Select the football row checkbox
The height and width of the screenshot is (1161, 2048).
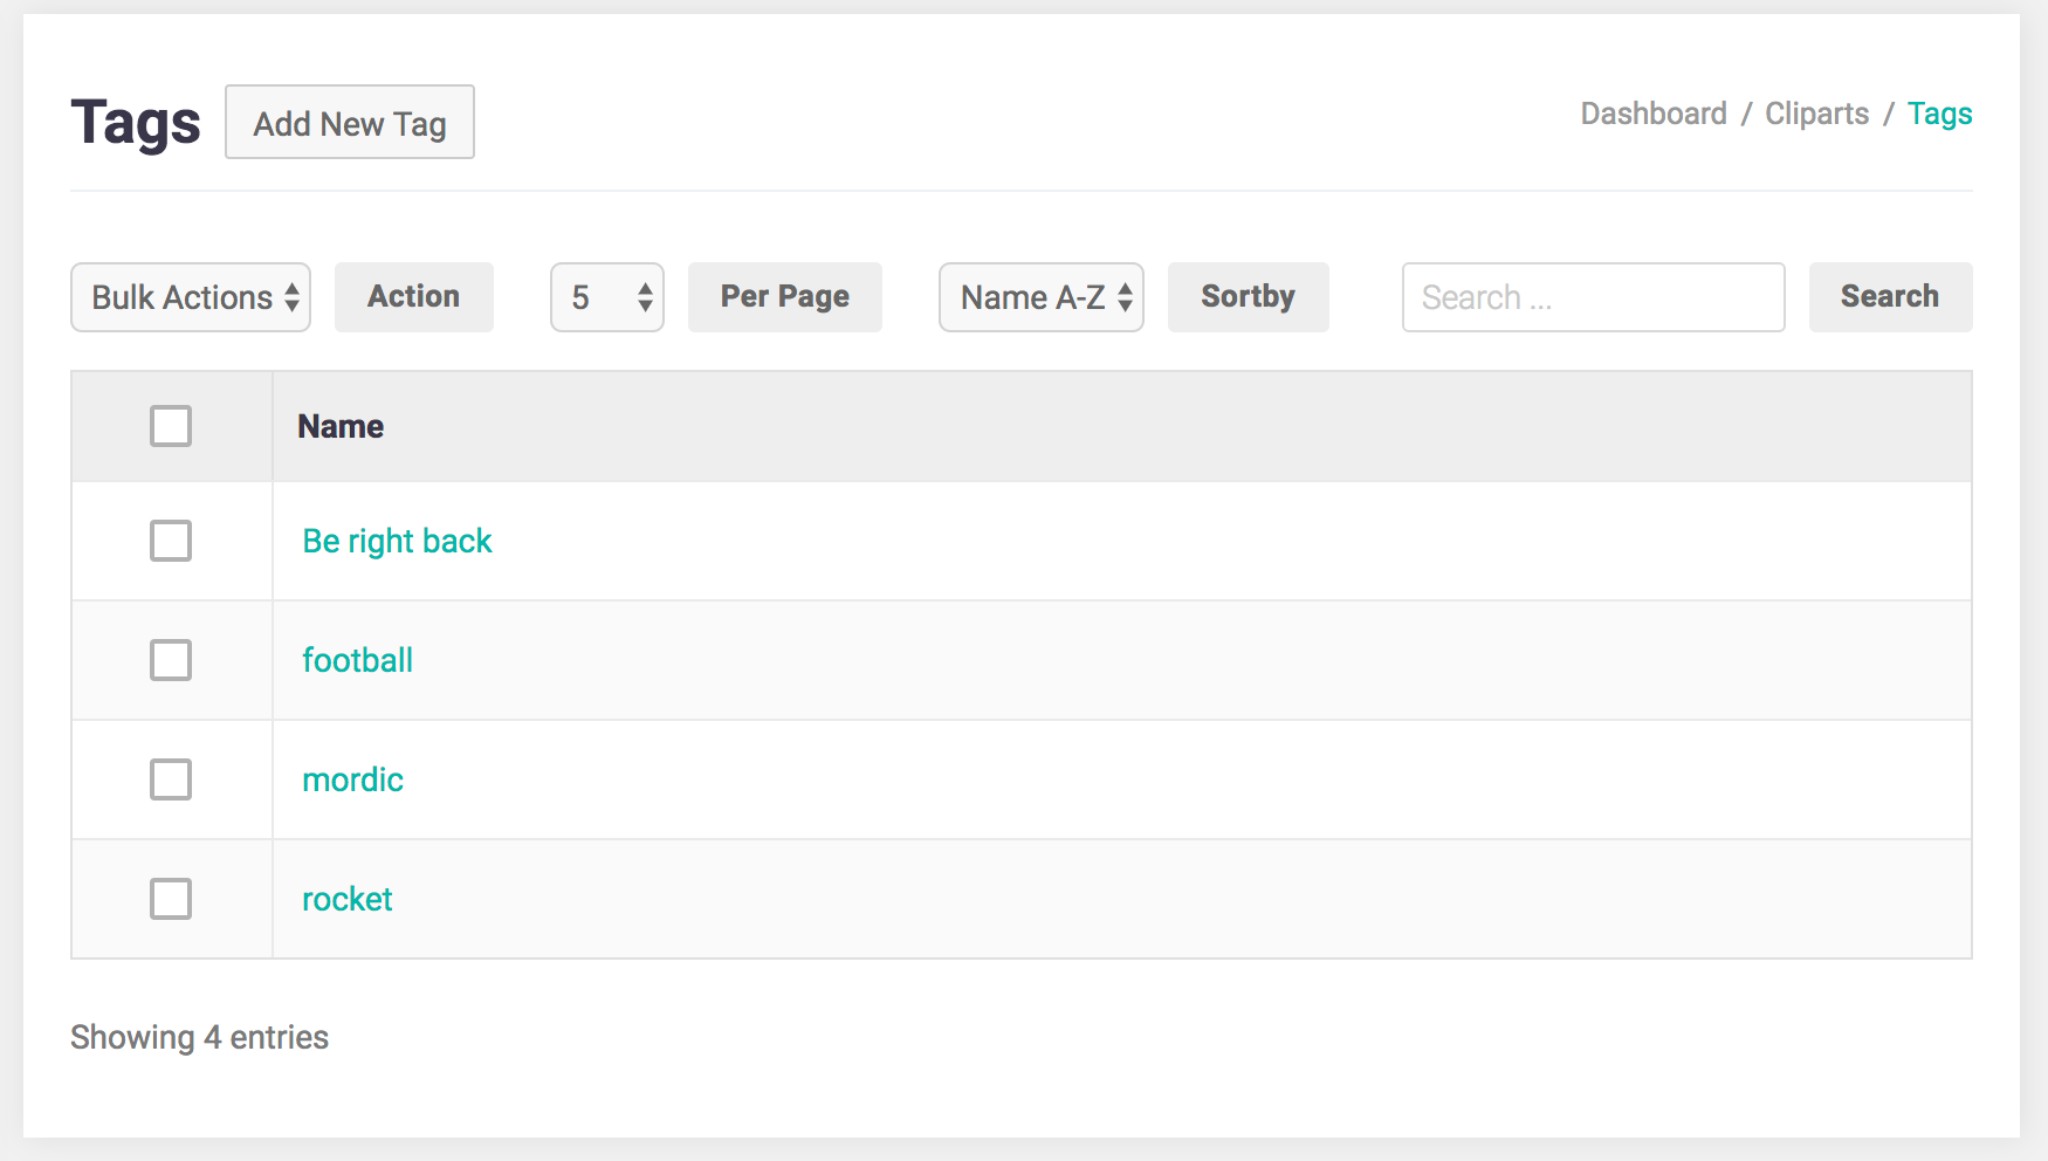point(170,660)
